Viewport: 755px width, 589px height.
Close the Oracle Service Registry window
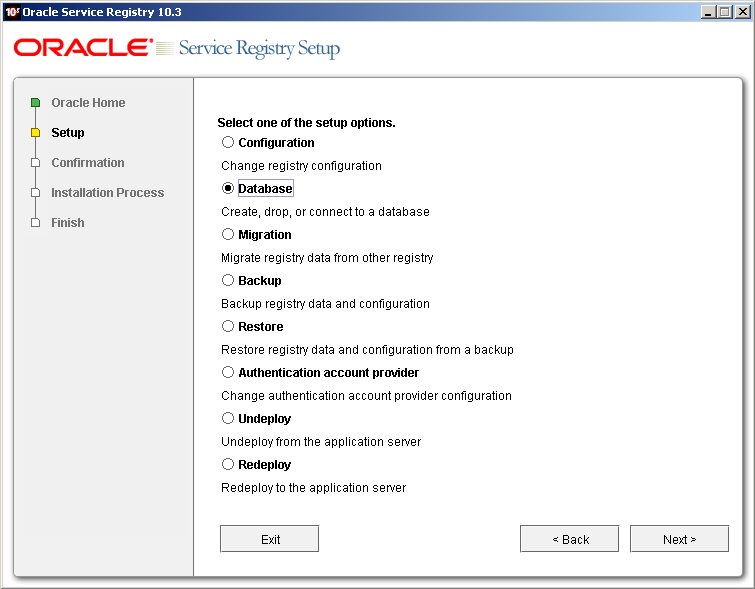point(743,12)
